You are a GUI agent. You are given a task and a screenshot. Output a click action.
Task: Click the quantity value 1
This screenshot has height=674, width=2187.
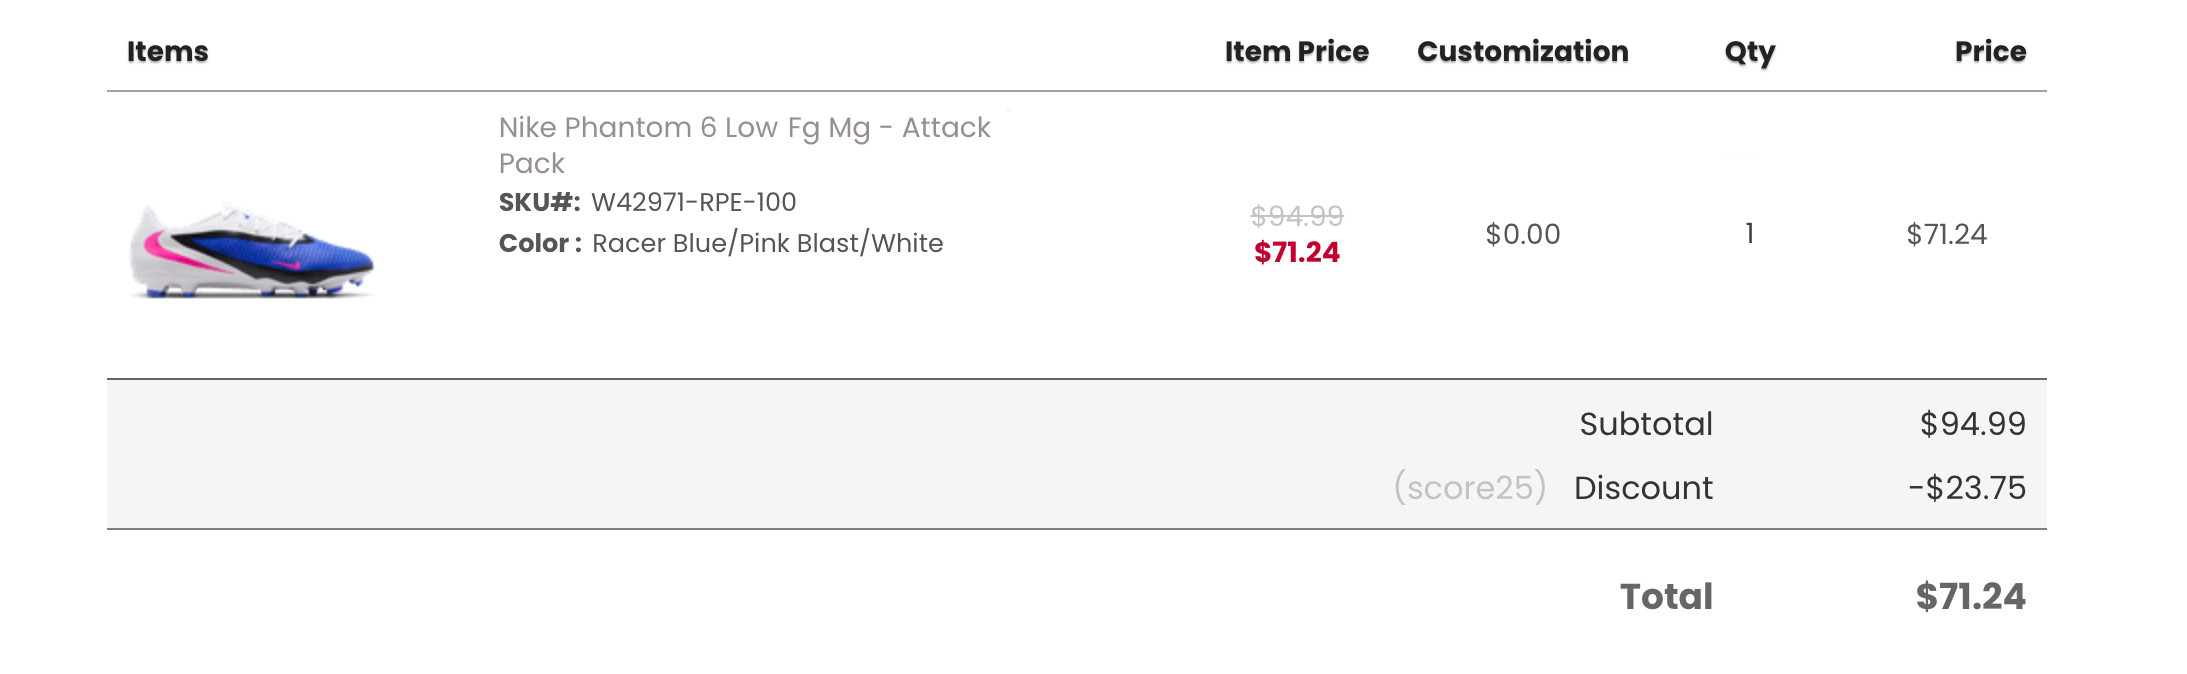[1749, 234]
